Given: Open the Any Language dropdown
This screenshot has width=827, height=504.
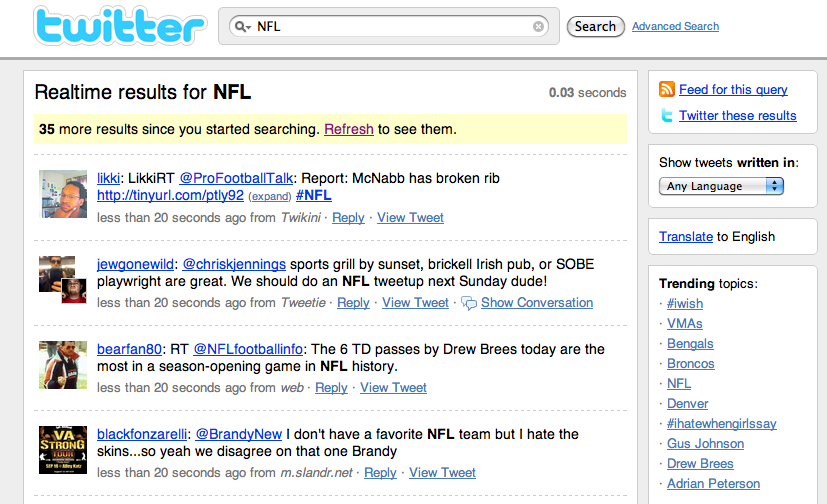Looking at the screenshot, I should click(x=721, y=186).
